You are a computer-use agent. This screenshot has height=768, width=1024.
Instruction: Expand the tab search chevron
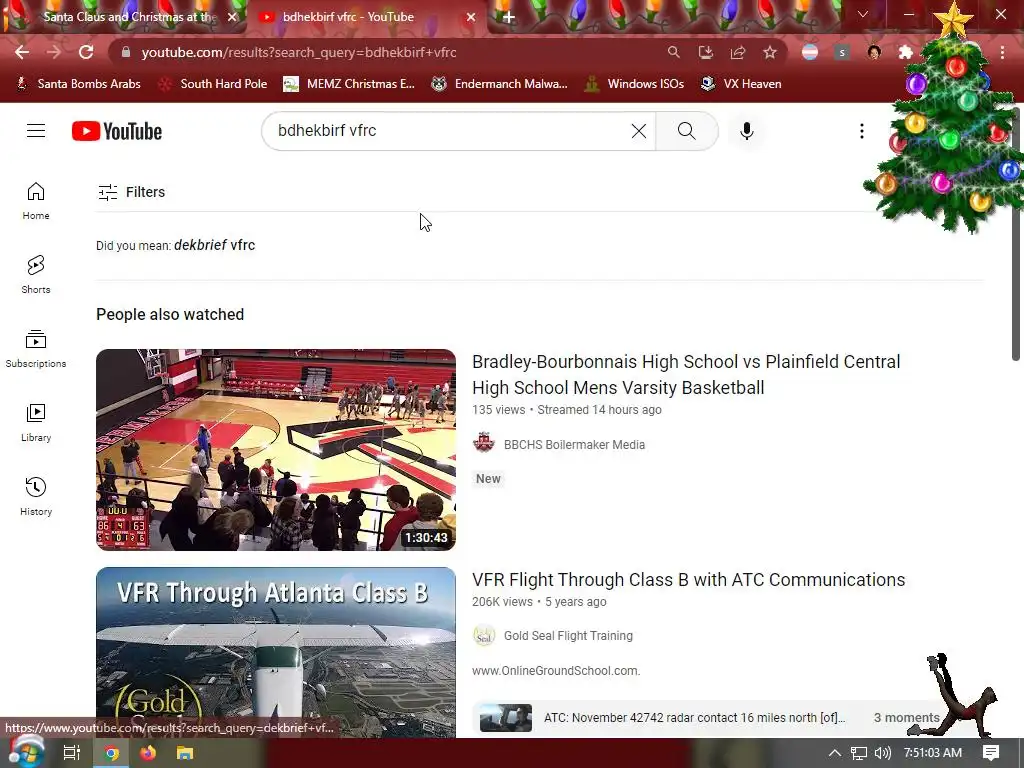(x=863, y=14)
